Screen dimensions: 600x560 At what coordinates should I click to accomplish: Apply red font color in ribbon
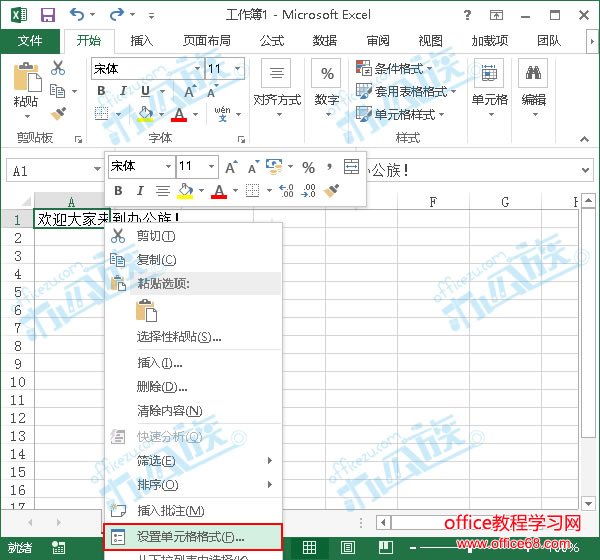click(x=179, y=114)
